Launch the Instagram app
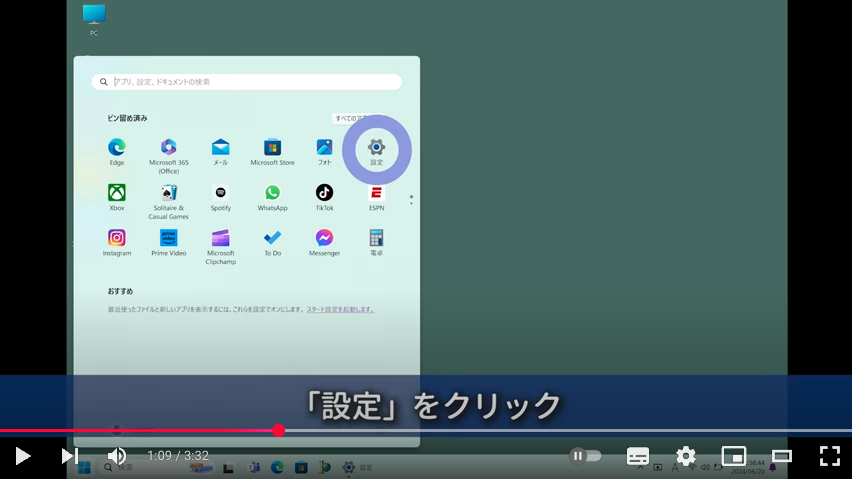852x479 pixels. click(116, 242)
